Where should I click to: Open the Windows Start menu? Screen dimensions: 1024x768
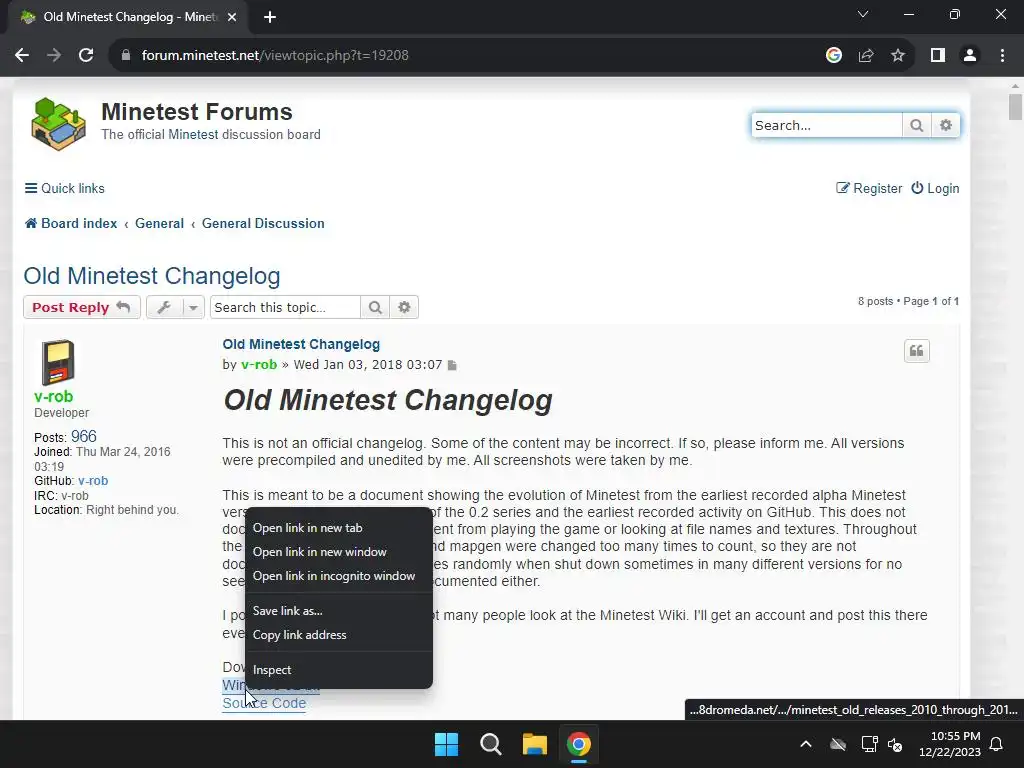click(x=447, y=744)
